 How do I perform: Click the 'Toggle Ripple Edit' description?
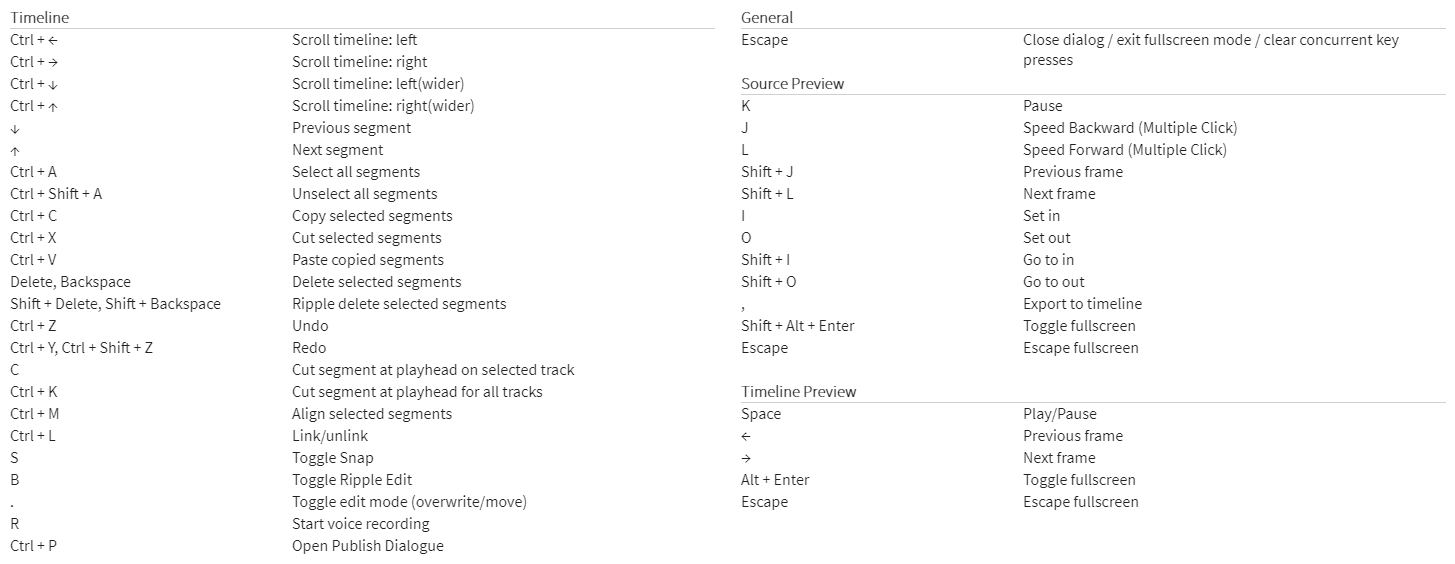[x=352, y=480]
